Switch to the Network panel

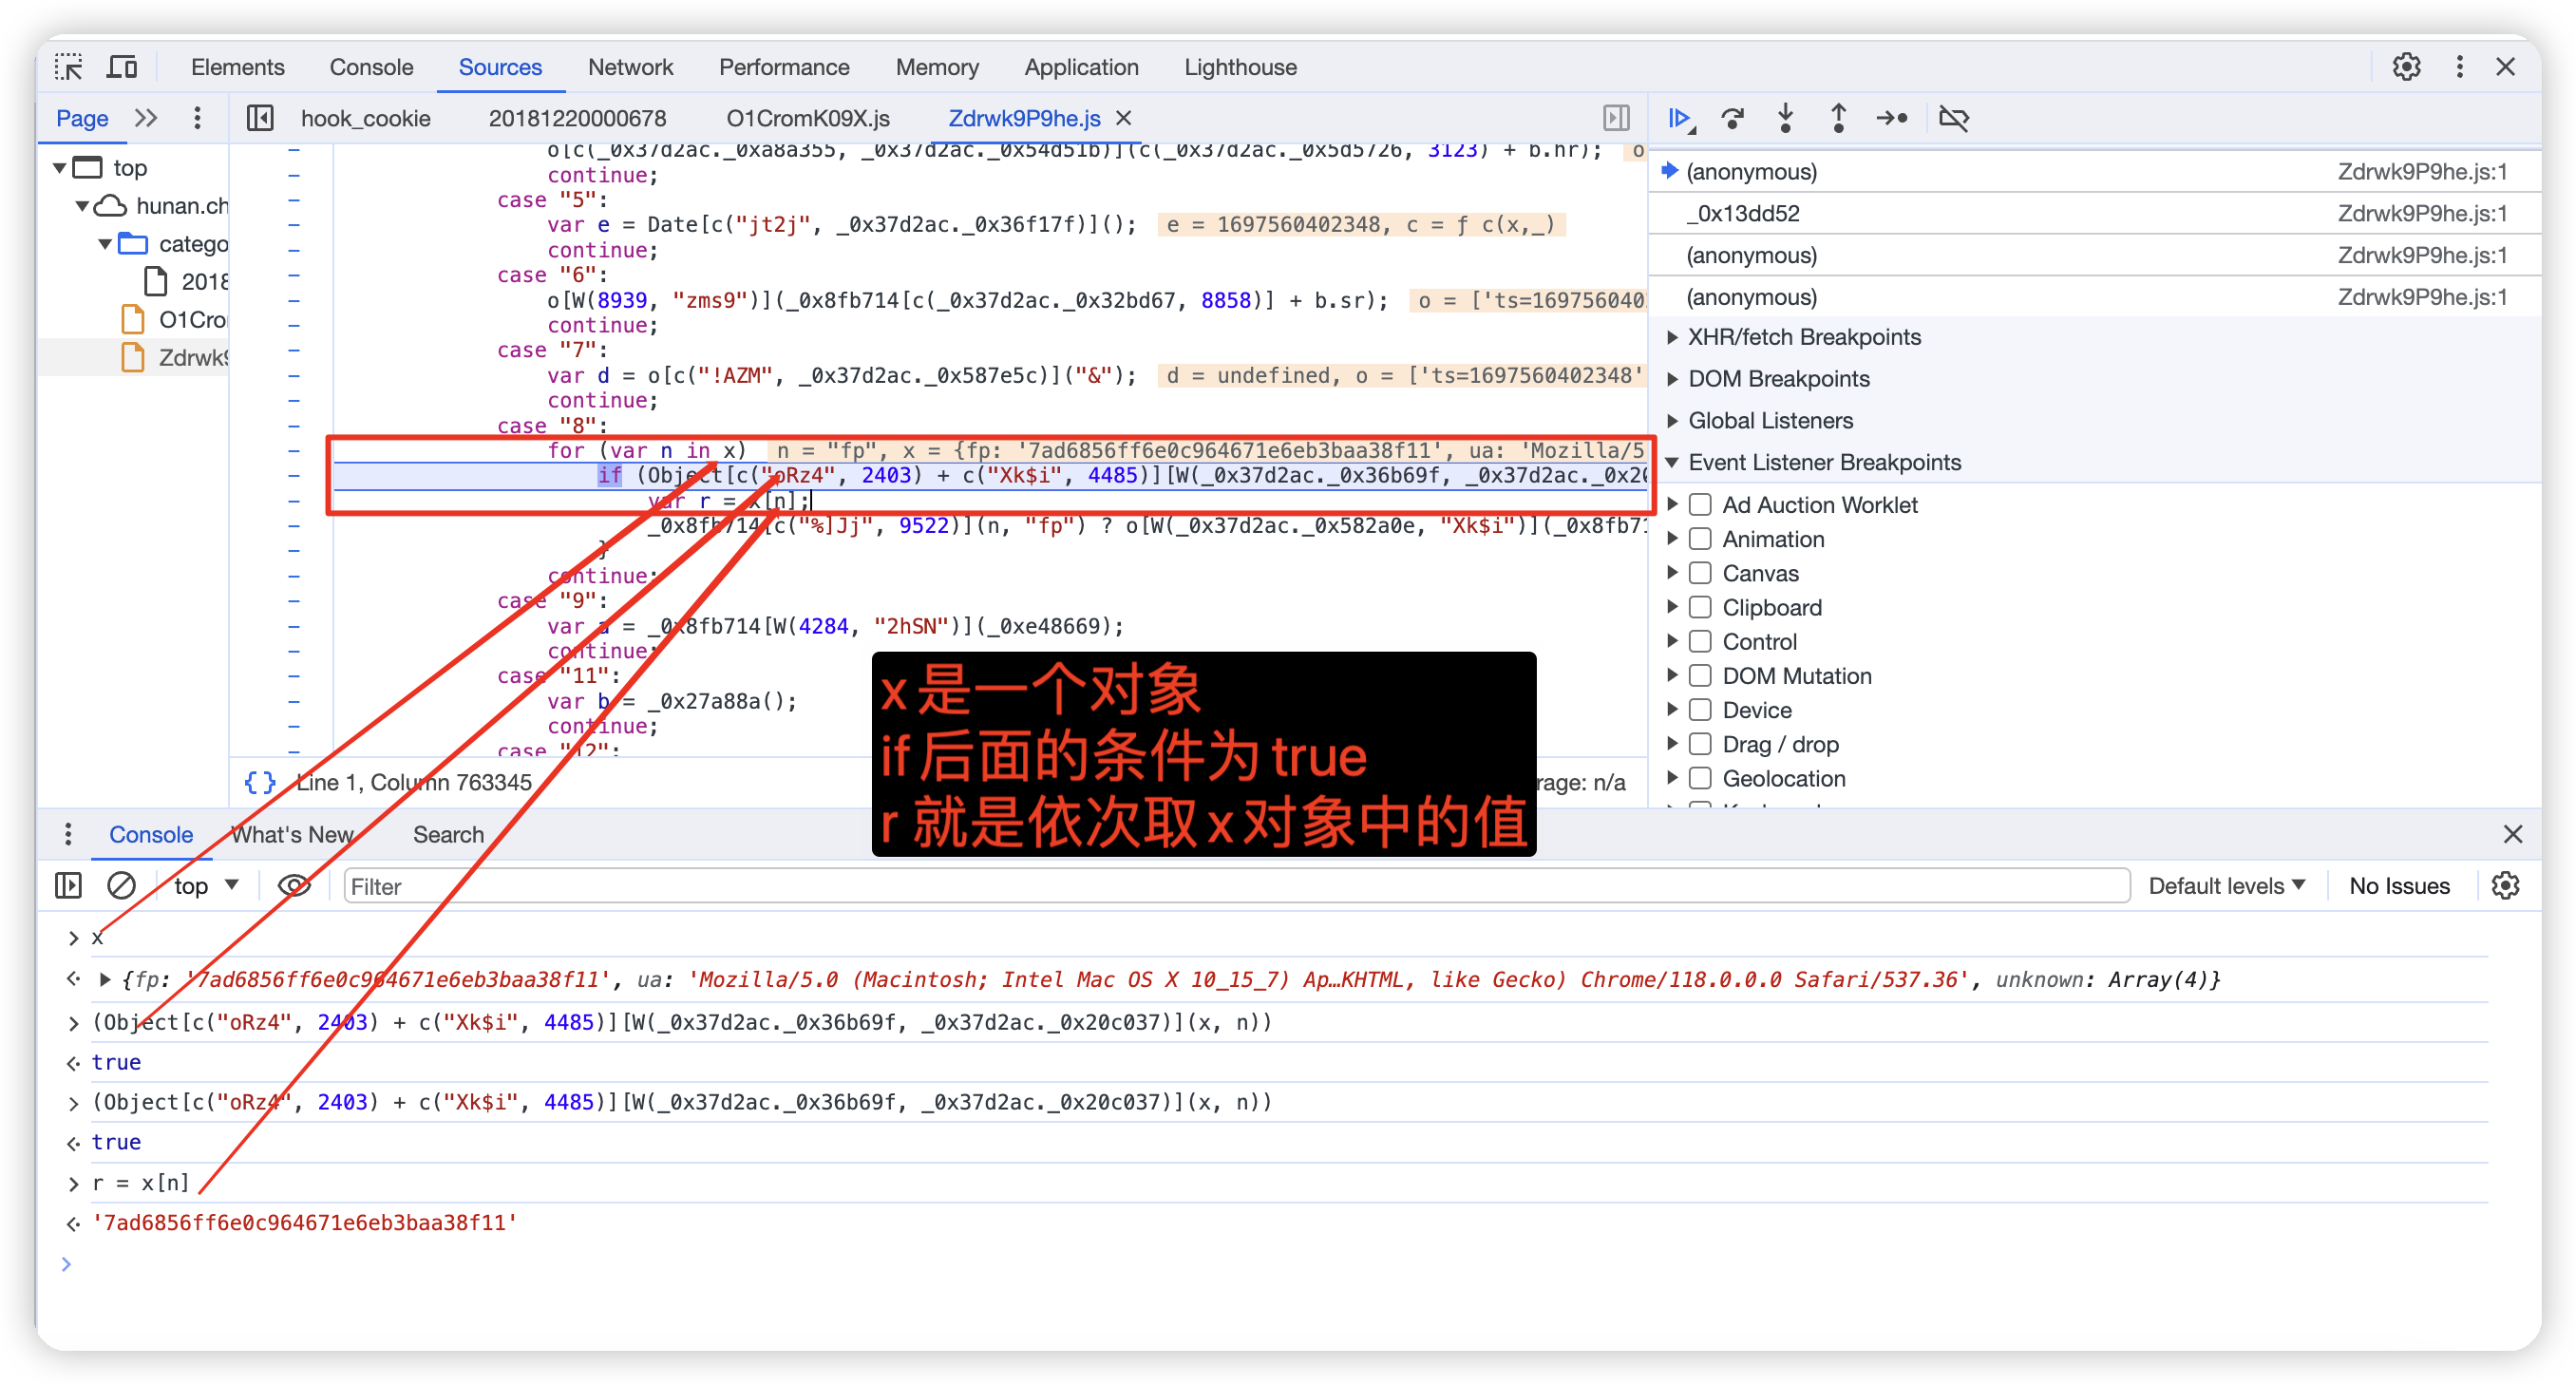pos(631,67)
